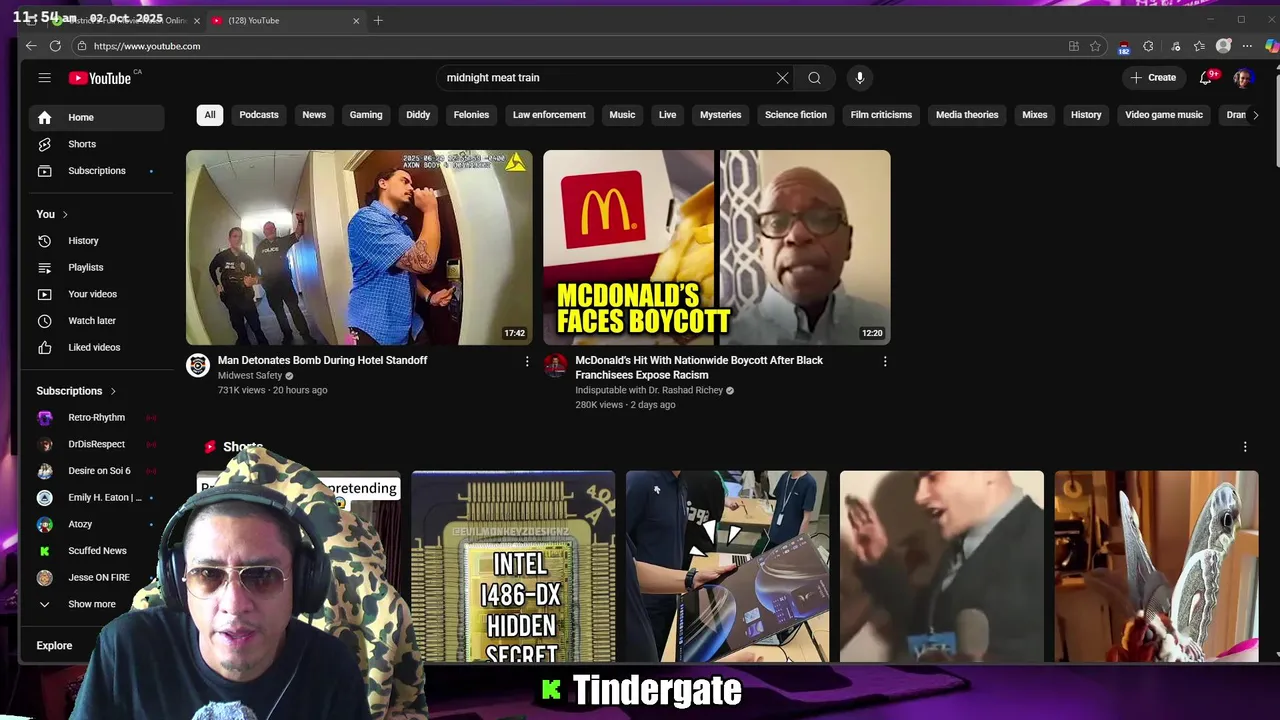Image resolution: width=1280 pixels, height=720 pixels.
Task: Open the Midwest Safety channel avatar
Action: [x=198, y=366]
